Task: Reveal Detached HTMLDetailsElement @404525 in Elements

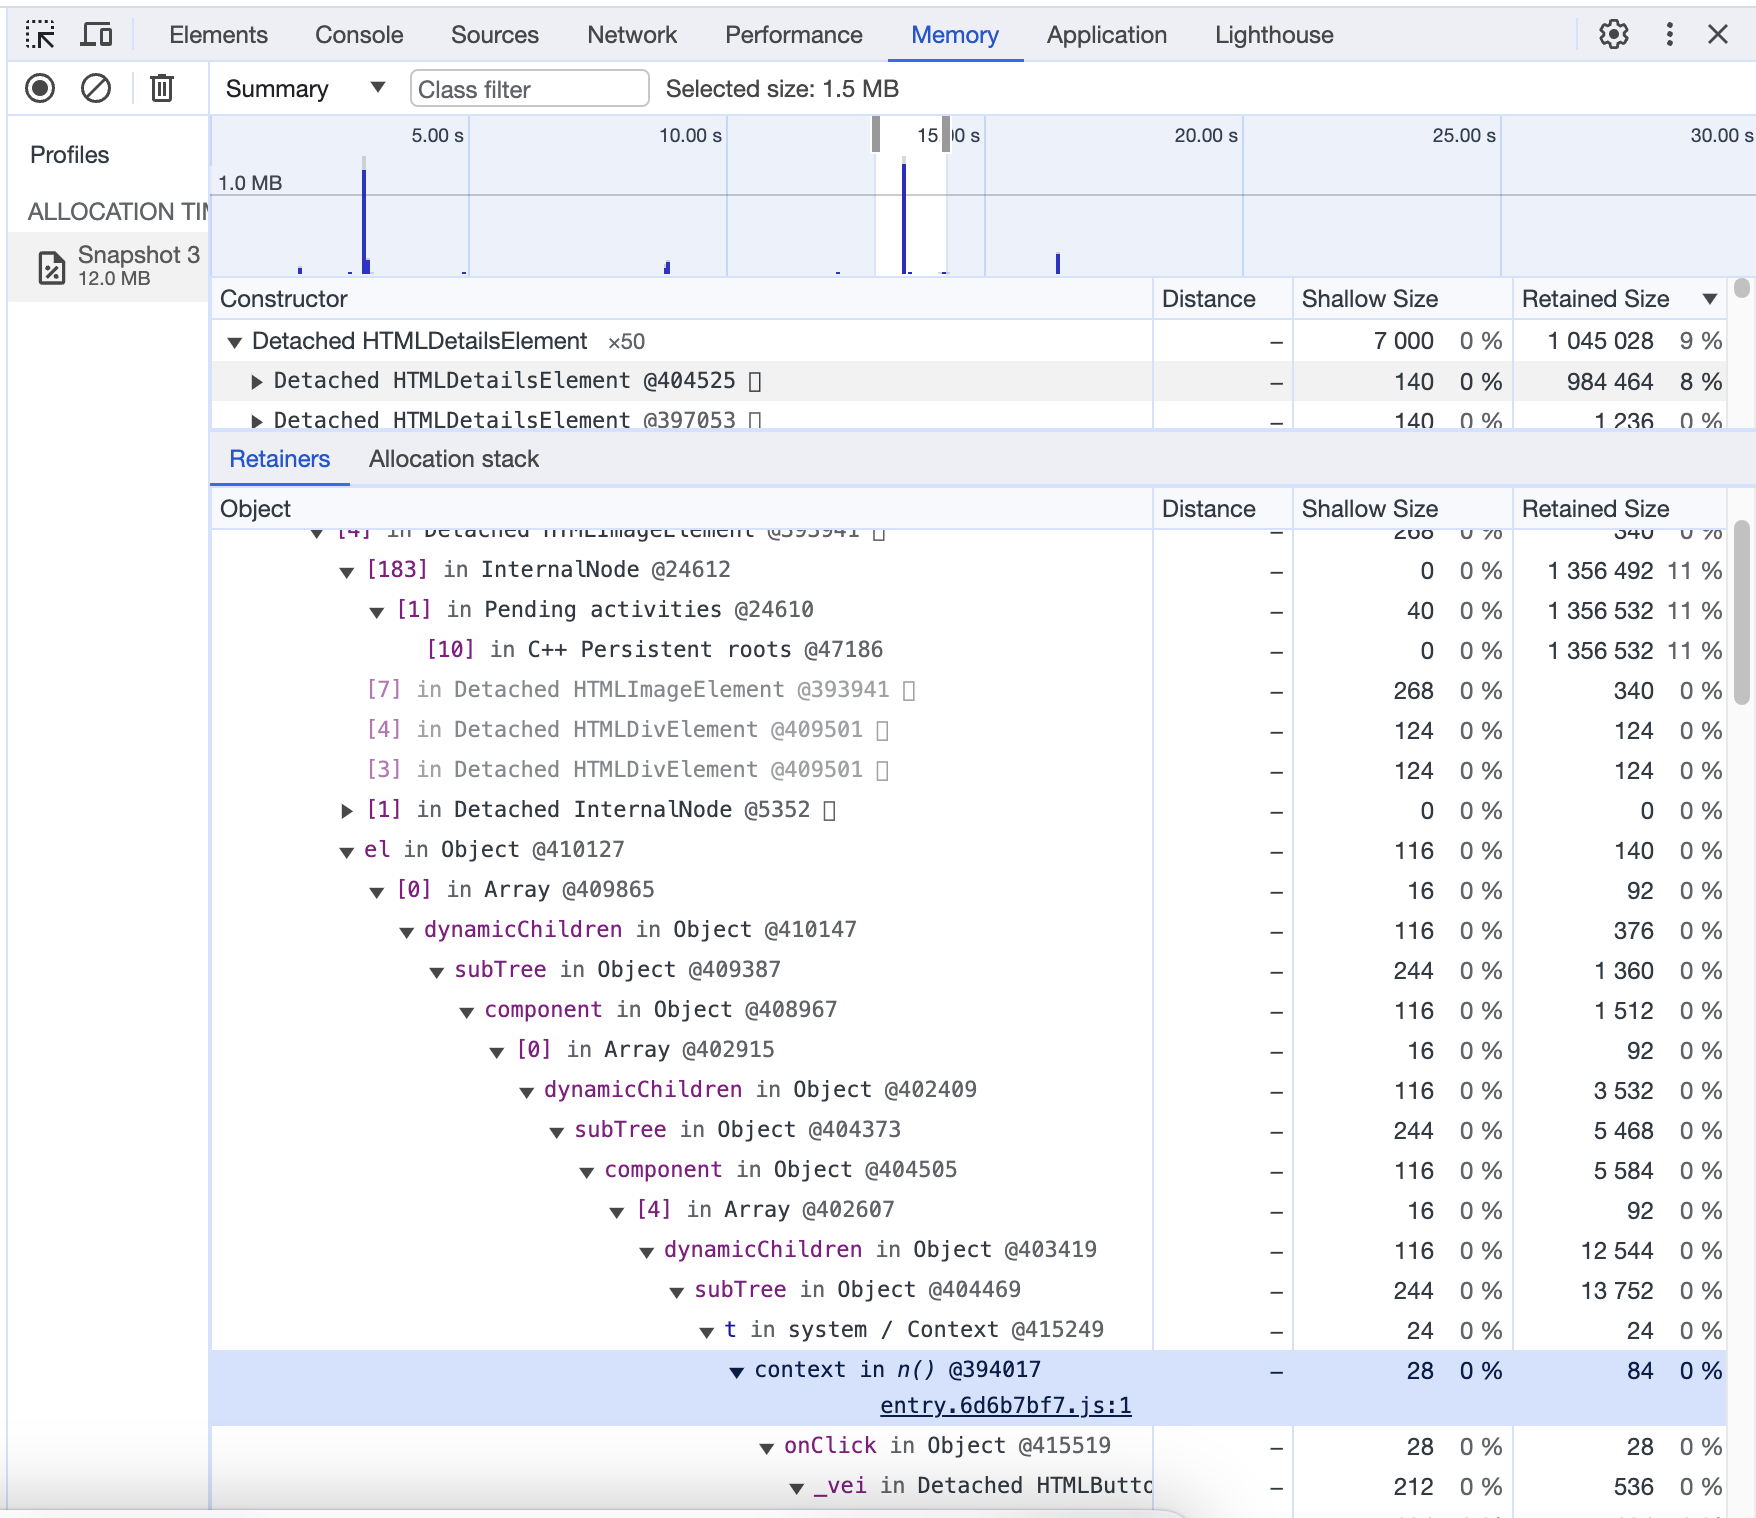Action: pyautogui.click(x=754, y=381)
